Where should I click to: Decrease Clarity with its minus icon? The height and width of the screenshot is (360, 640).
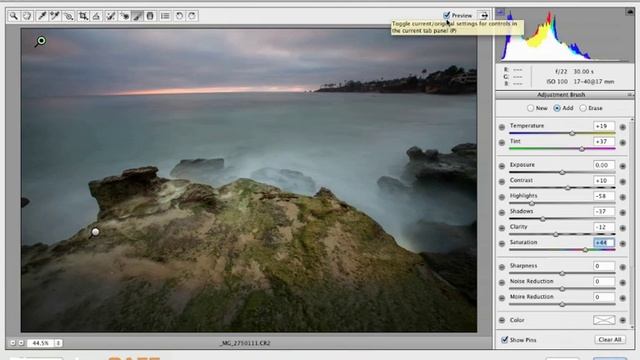pos(502,228)
